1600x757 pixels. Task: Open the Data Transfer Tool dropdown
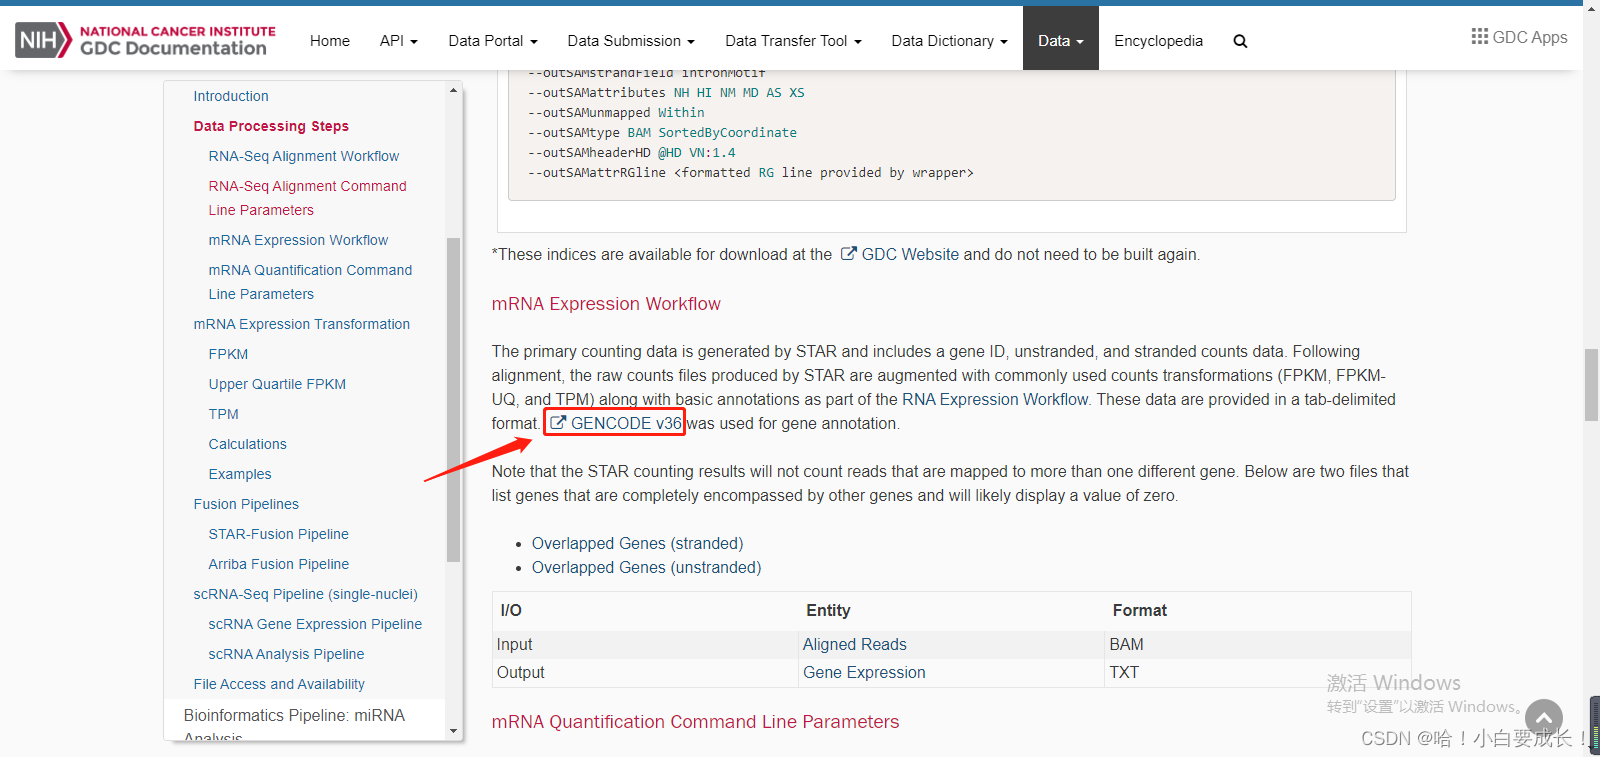[x=793, y=41]
